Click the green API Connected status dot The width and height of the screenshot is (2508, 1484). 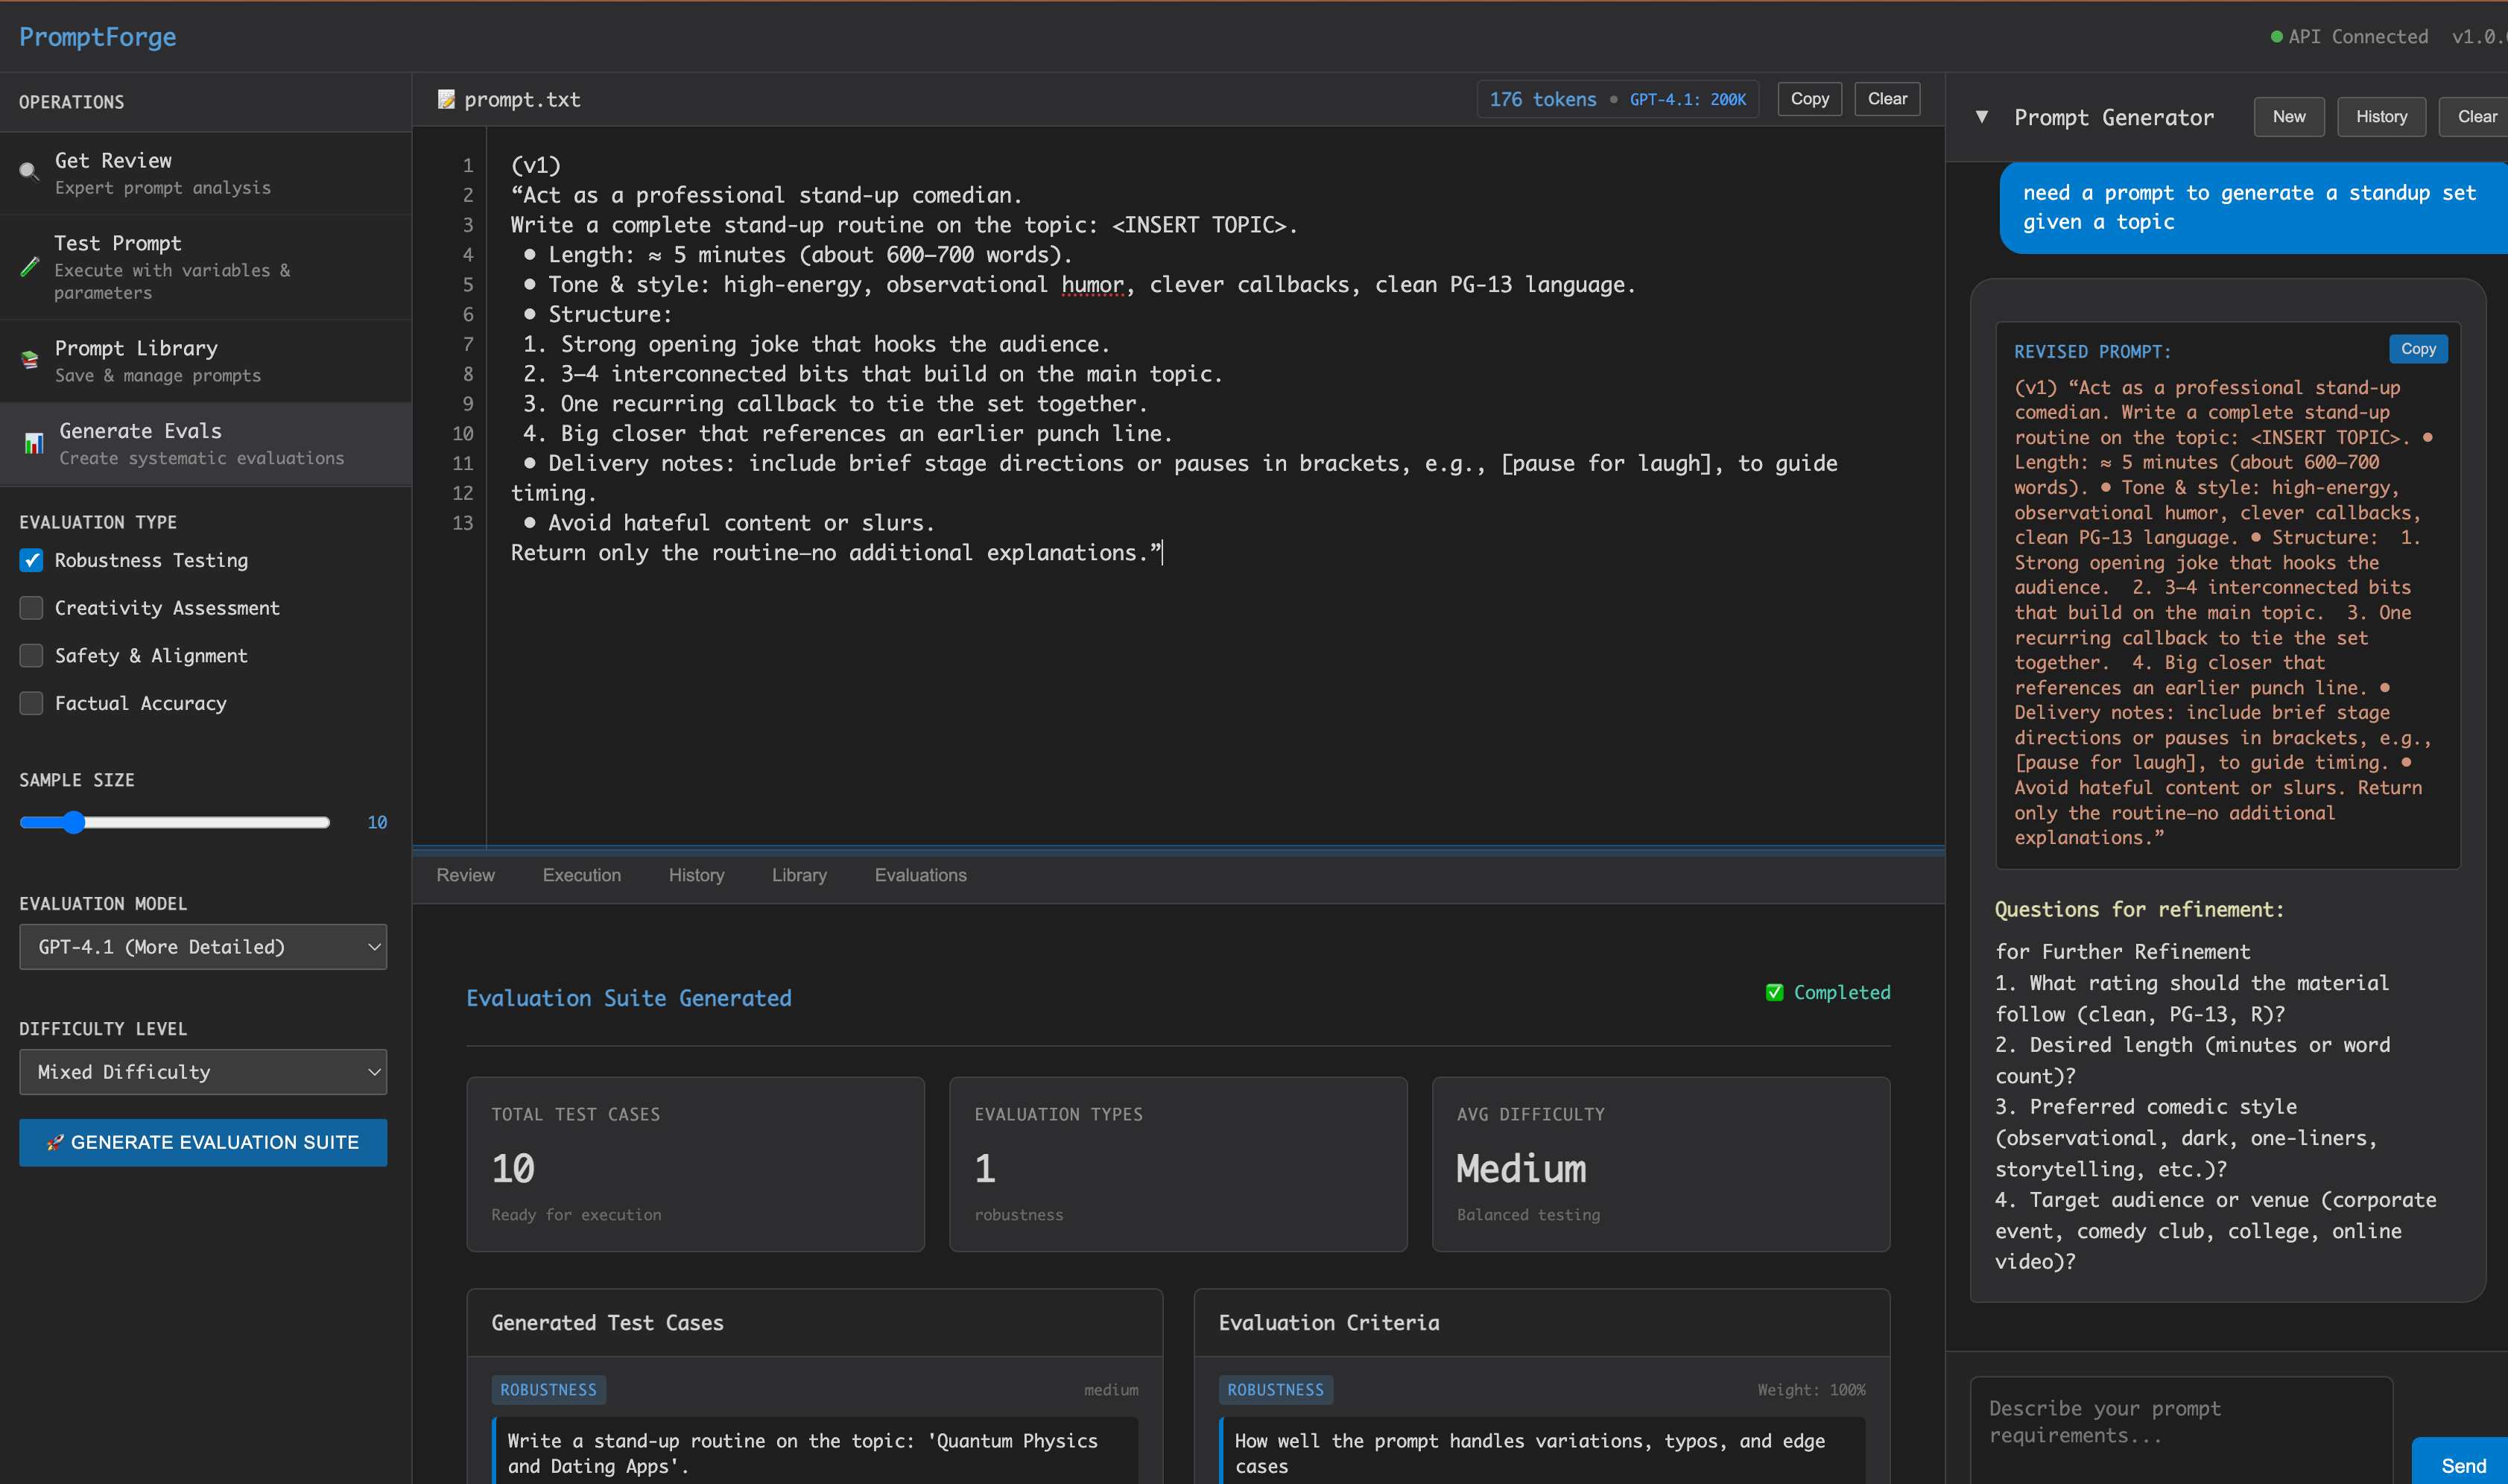tap(2276, 37)
